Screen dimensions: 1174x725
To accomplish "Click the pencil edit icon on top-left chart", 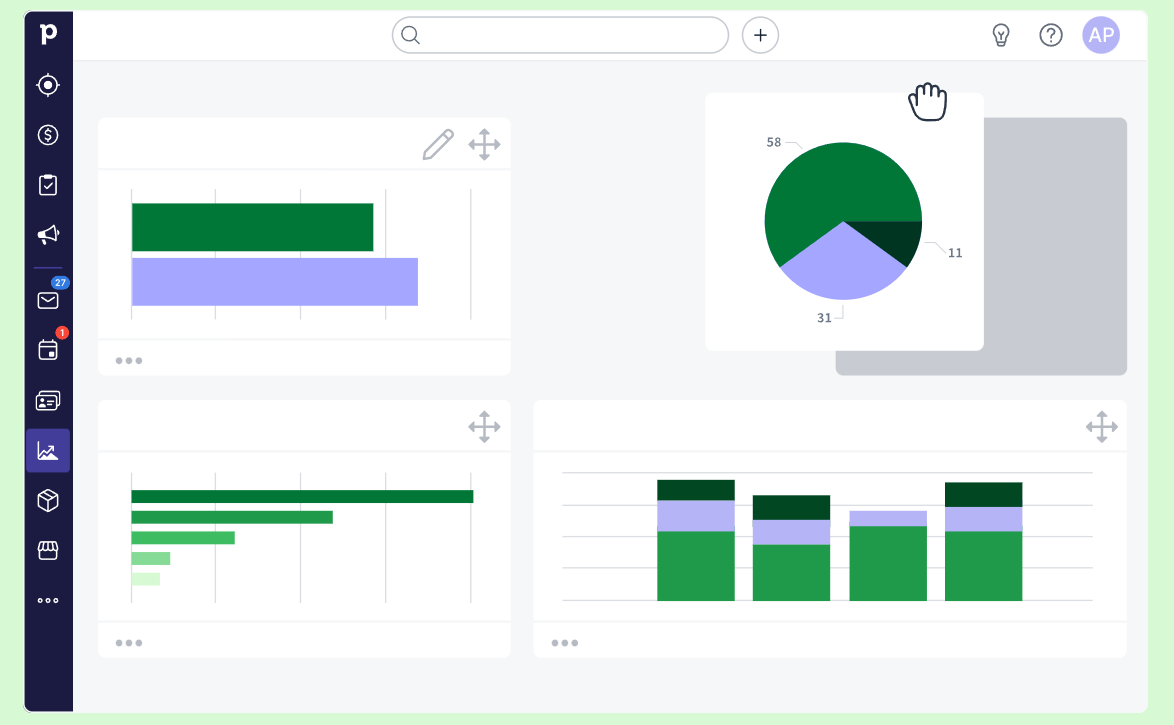I will point(438,145).
